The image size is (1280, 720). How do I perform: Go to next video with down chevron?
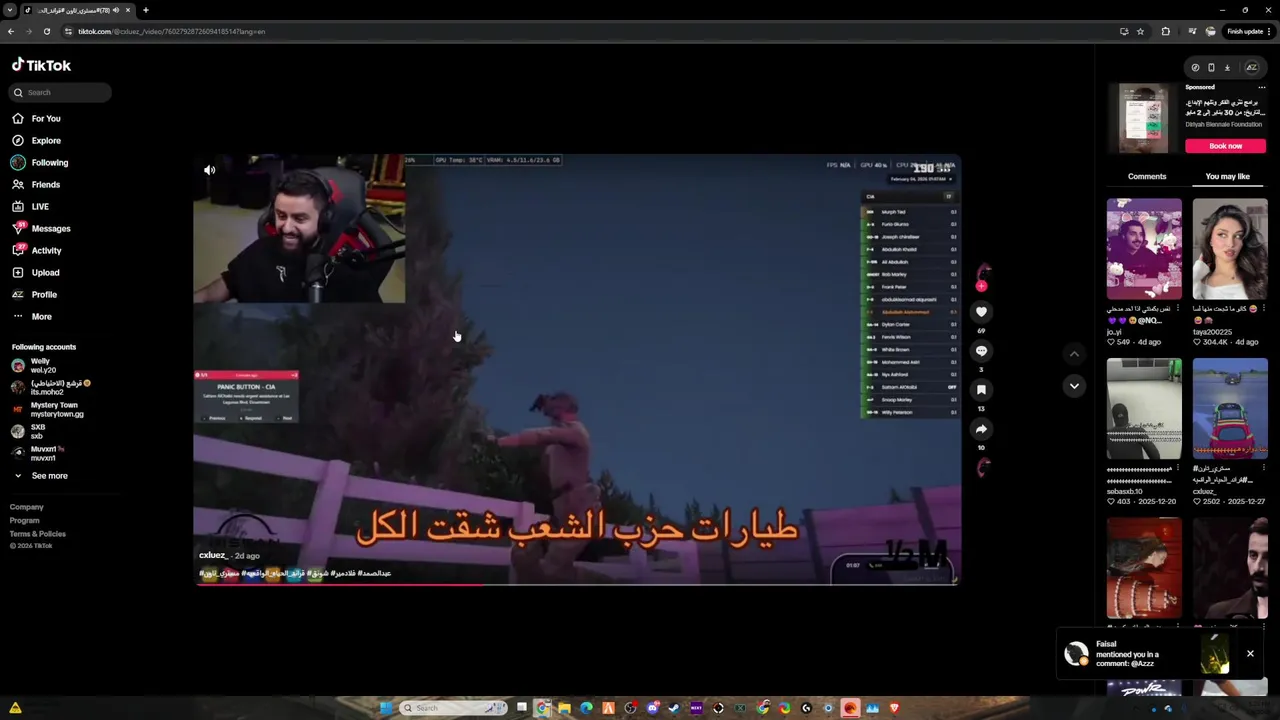(x=1074, y=386)
